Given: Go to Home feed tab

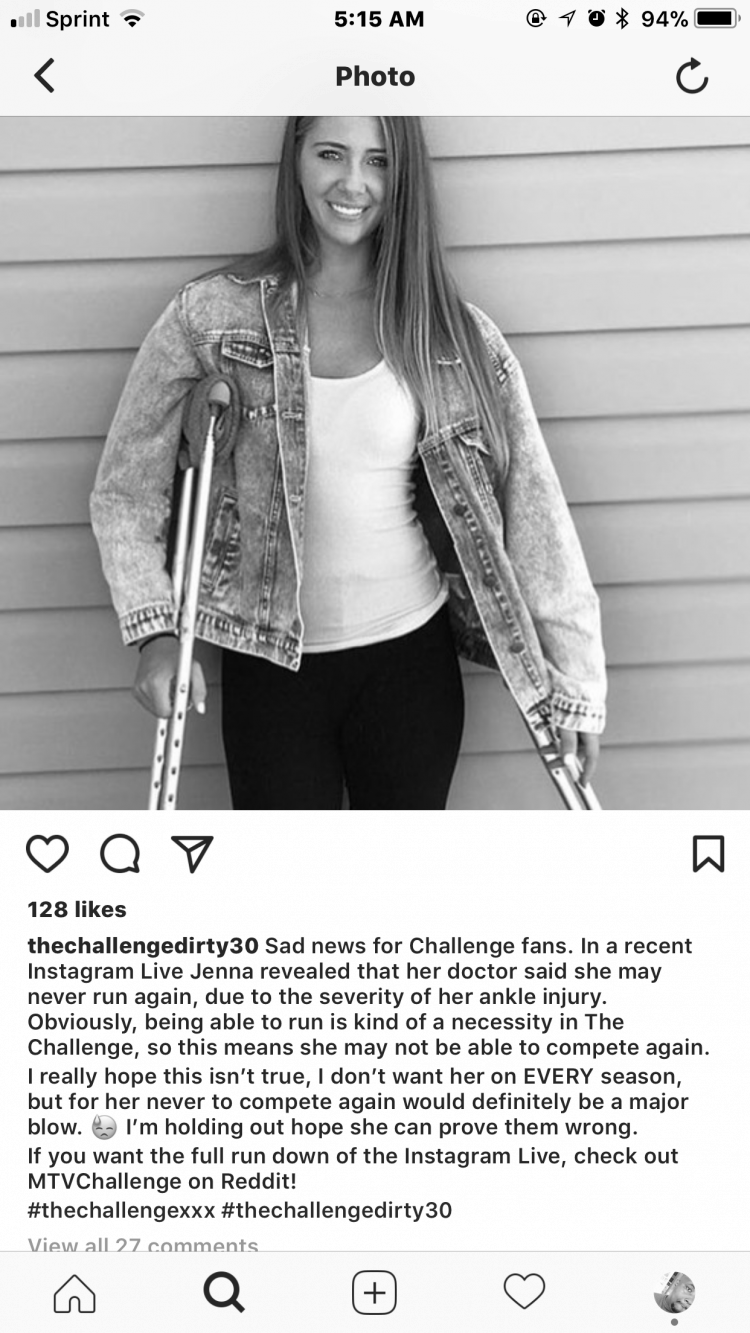Looking at the screenshot, I should [x=75, y=1292].
